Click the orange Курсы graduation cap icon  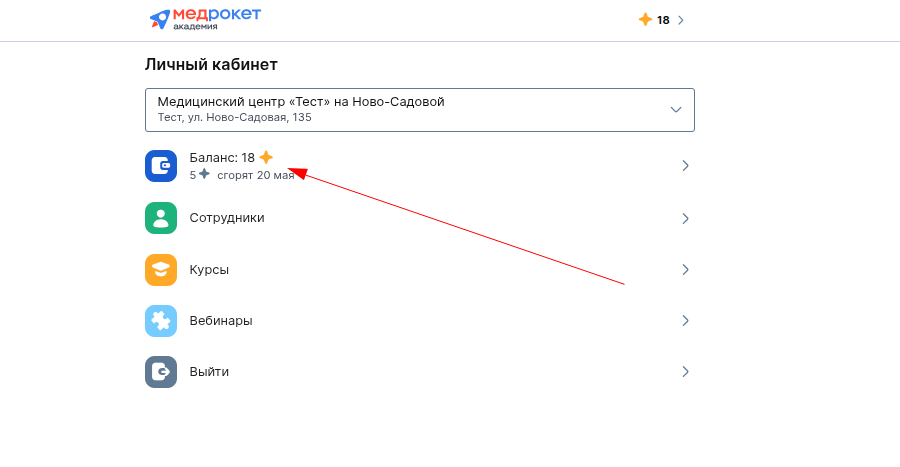point(161,270)
